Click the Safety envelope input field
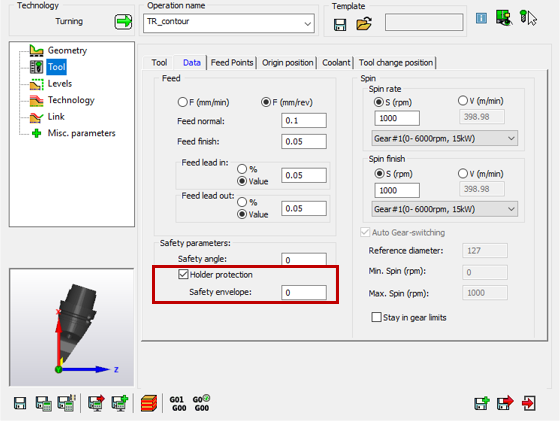 point(304,292)
